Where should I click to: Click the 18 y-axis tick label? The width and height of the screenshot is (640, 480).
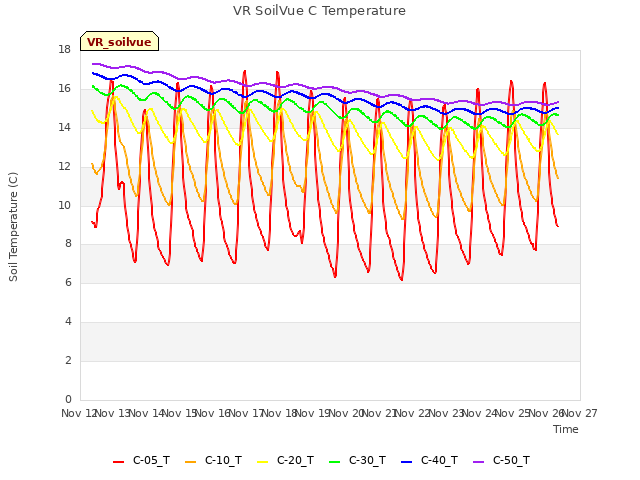(64, 50)
